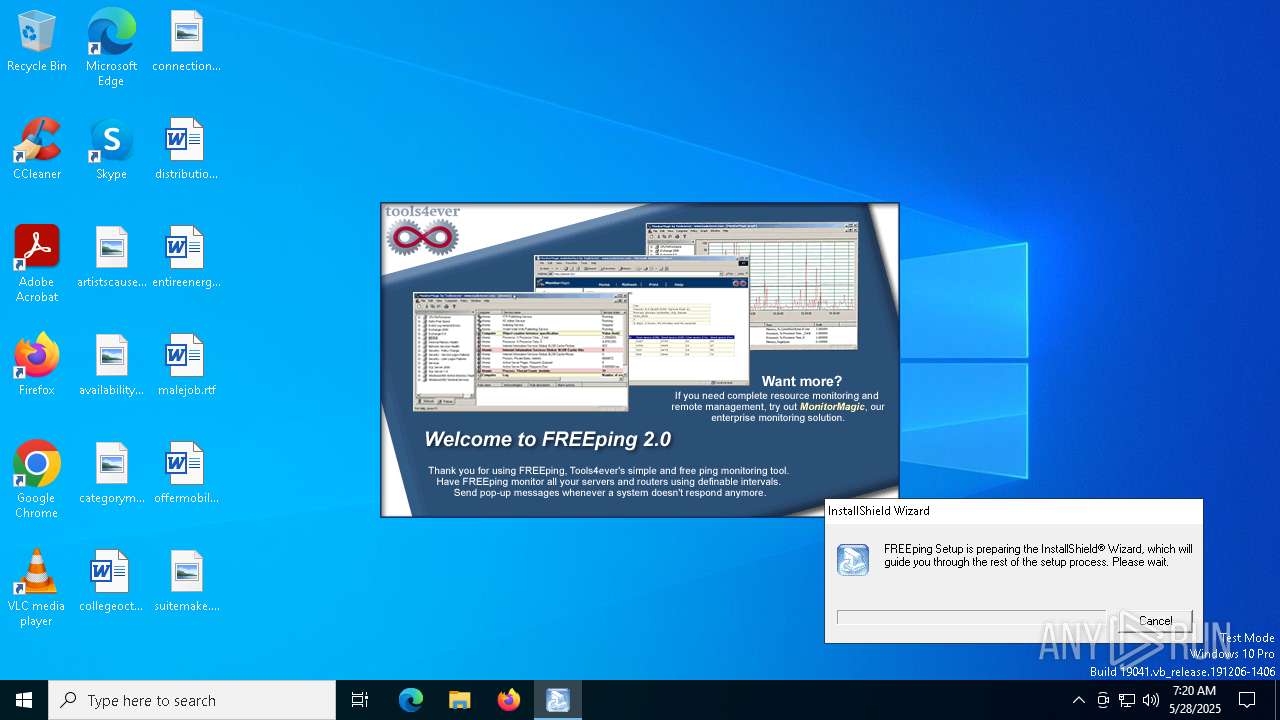Open Microsoft Edge from the taskbar

pos(411,700)
